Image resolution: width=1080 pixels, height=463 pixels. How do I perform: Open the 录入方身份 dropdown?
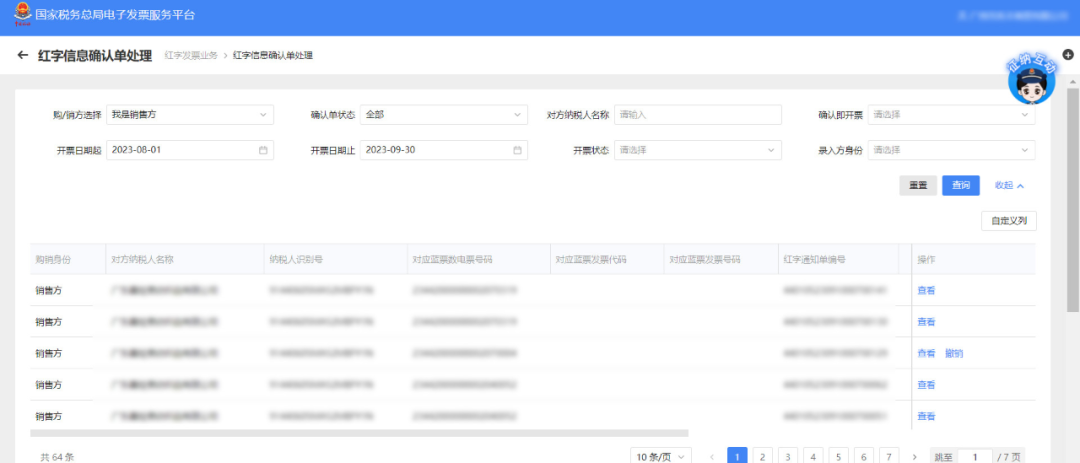click(x=951, y=150)
